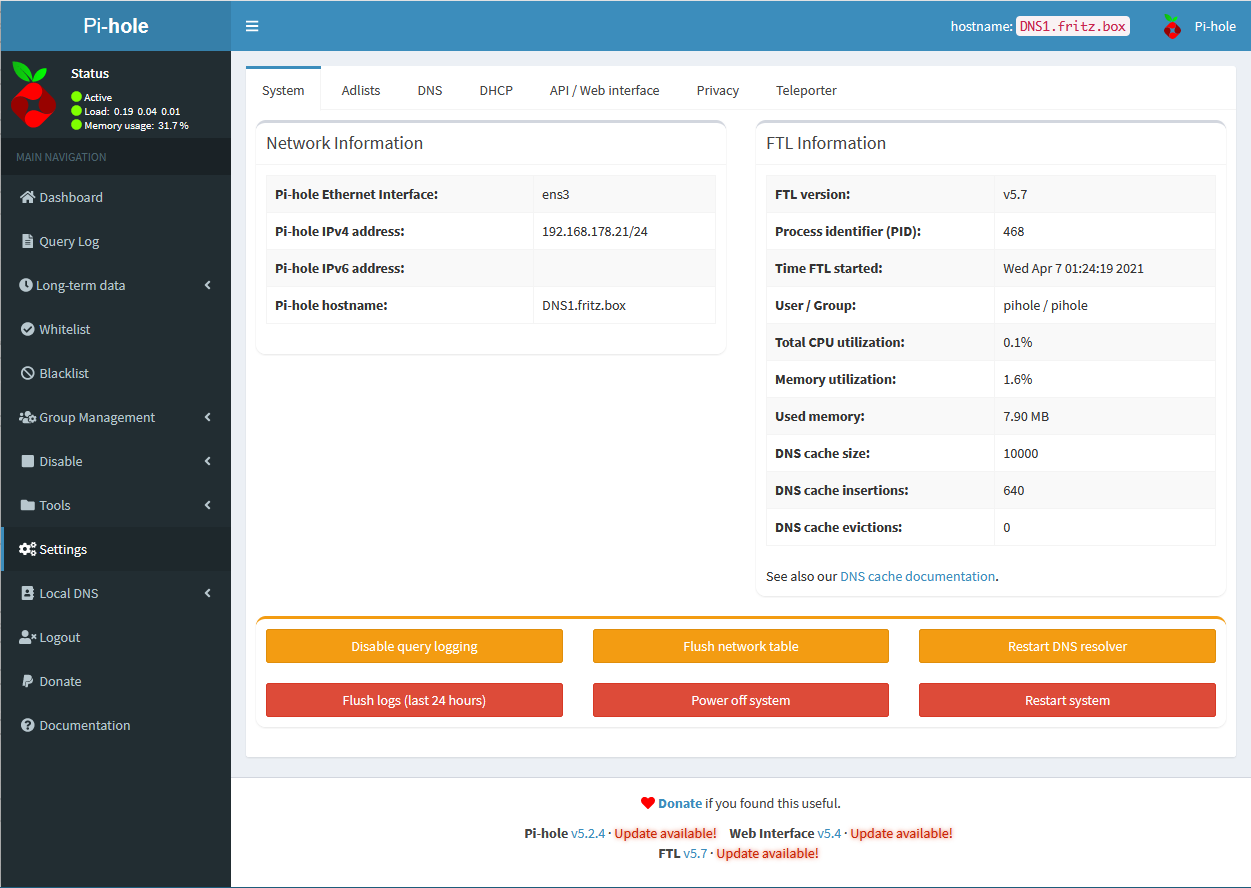
Task: Open the Blacklist page
Action: click(x=27, y=373)
